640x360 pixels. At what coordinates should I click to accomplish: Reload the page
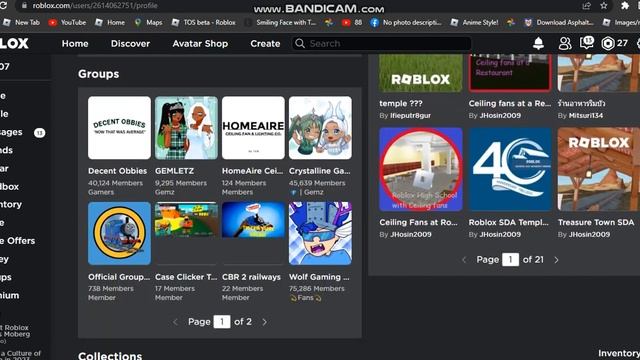(3, 5)
